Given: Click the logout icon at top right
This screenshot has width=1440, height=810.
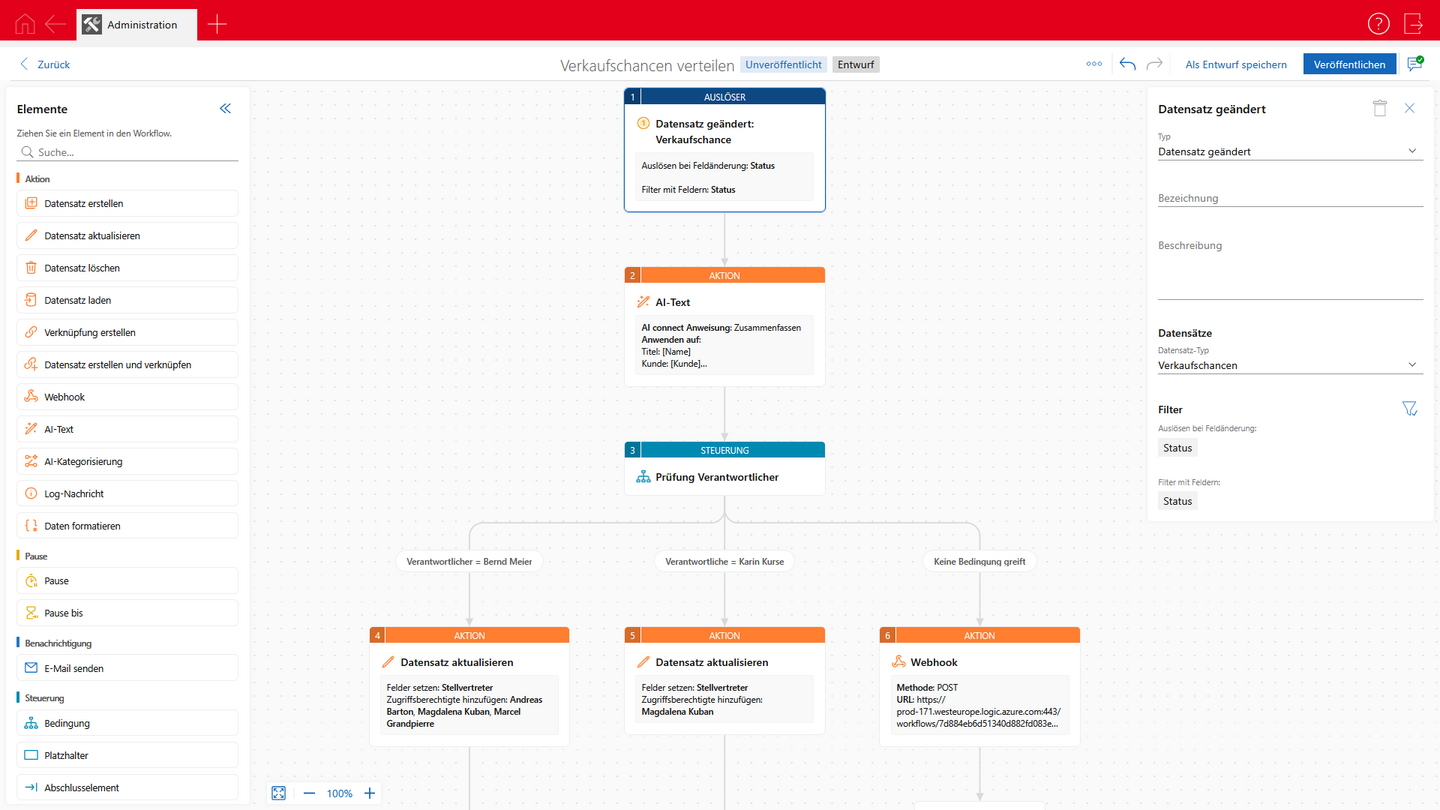Looking at the screenshot, I should pyautogui.click(x=1413, y=24).
